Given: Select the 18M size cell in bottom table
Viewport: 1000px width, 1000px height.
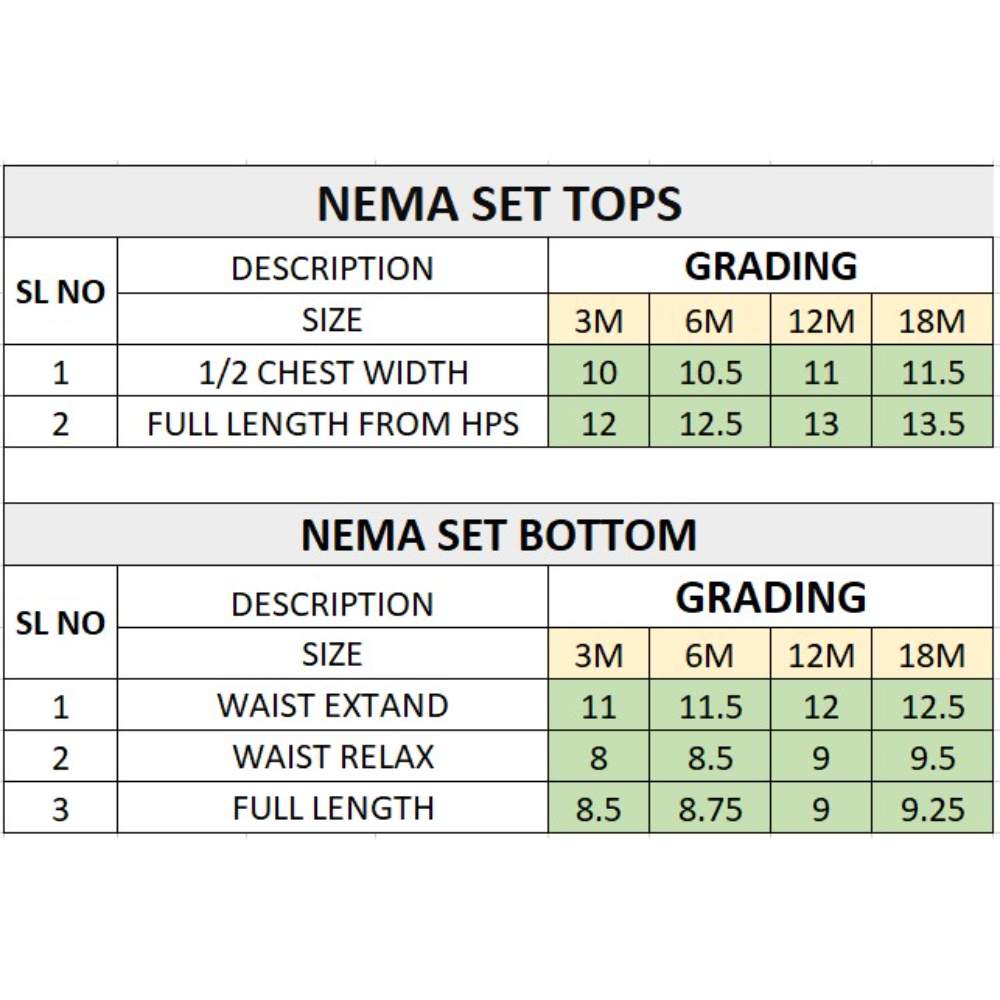Looking at the screenshot, I should pos(932,654).
